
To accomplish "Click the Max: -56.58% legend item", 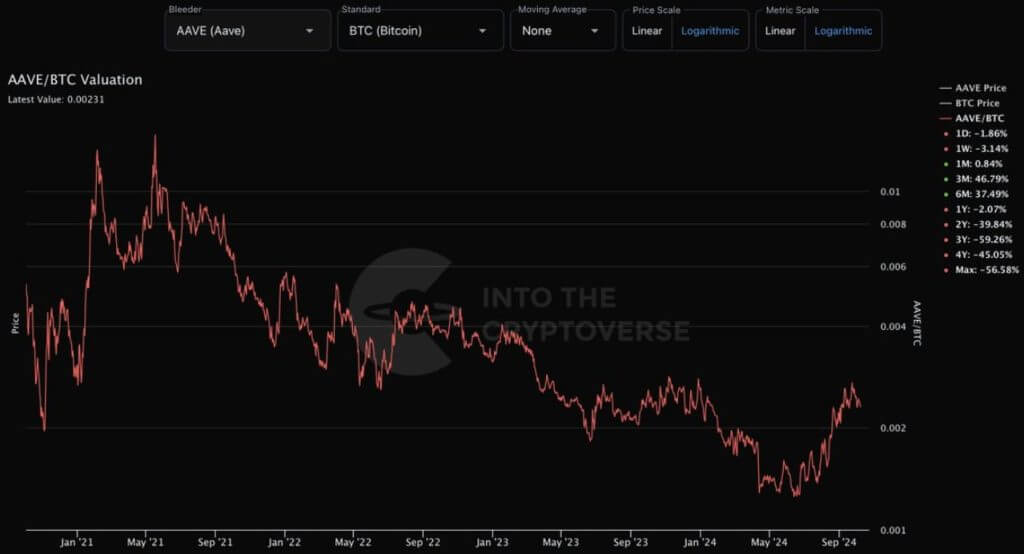I will click(x=981, y=270).
